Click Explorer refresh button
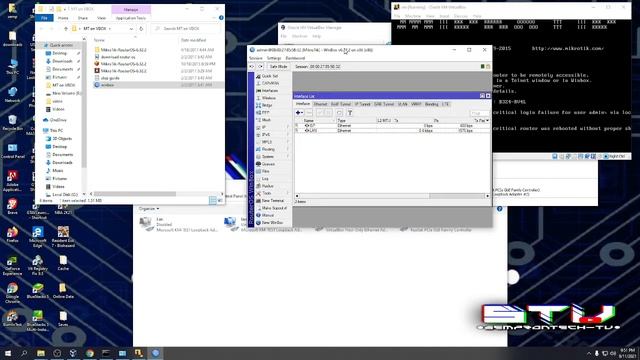Viewport: 640px width, 360px height. (141, 29)
